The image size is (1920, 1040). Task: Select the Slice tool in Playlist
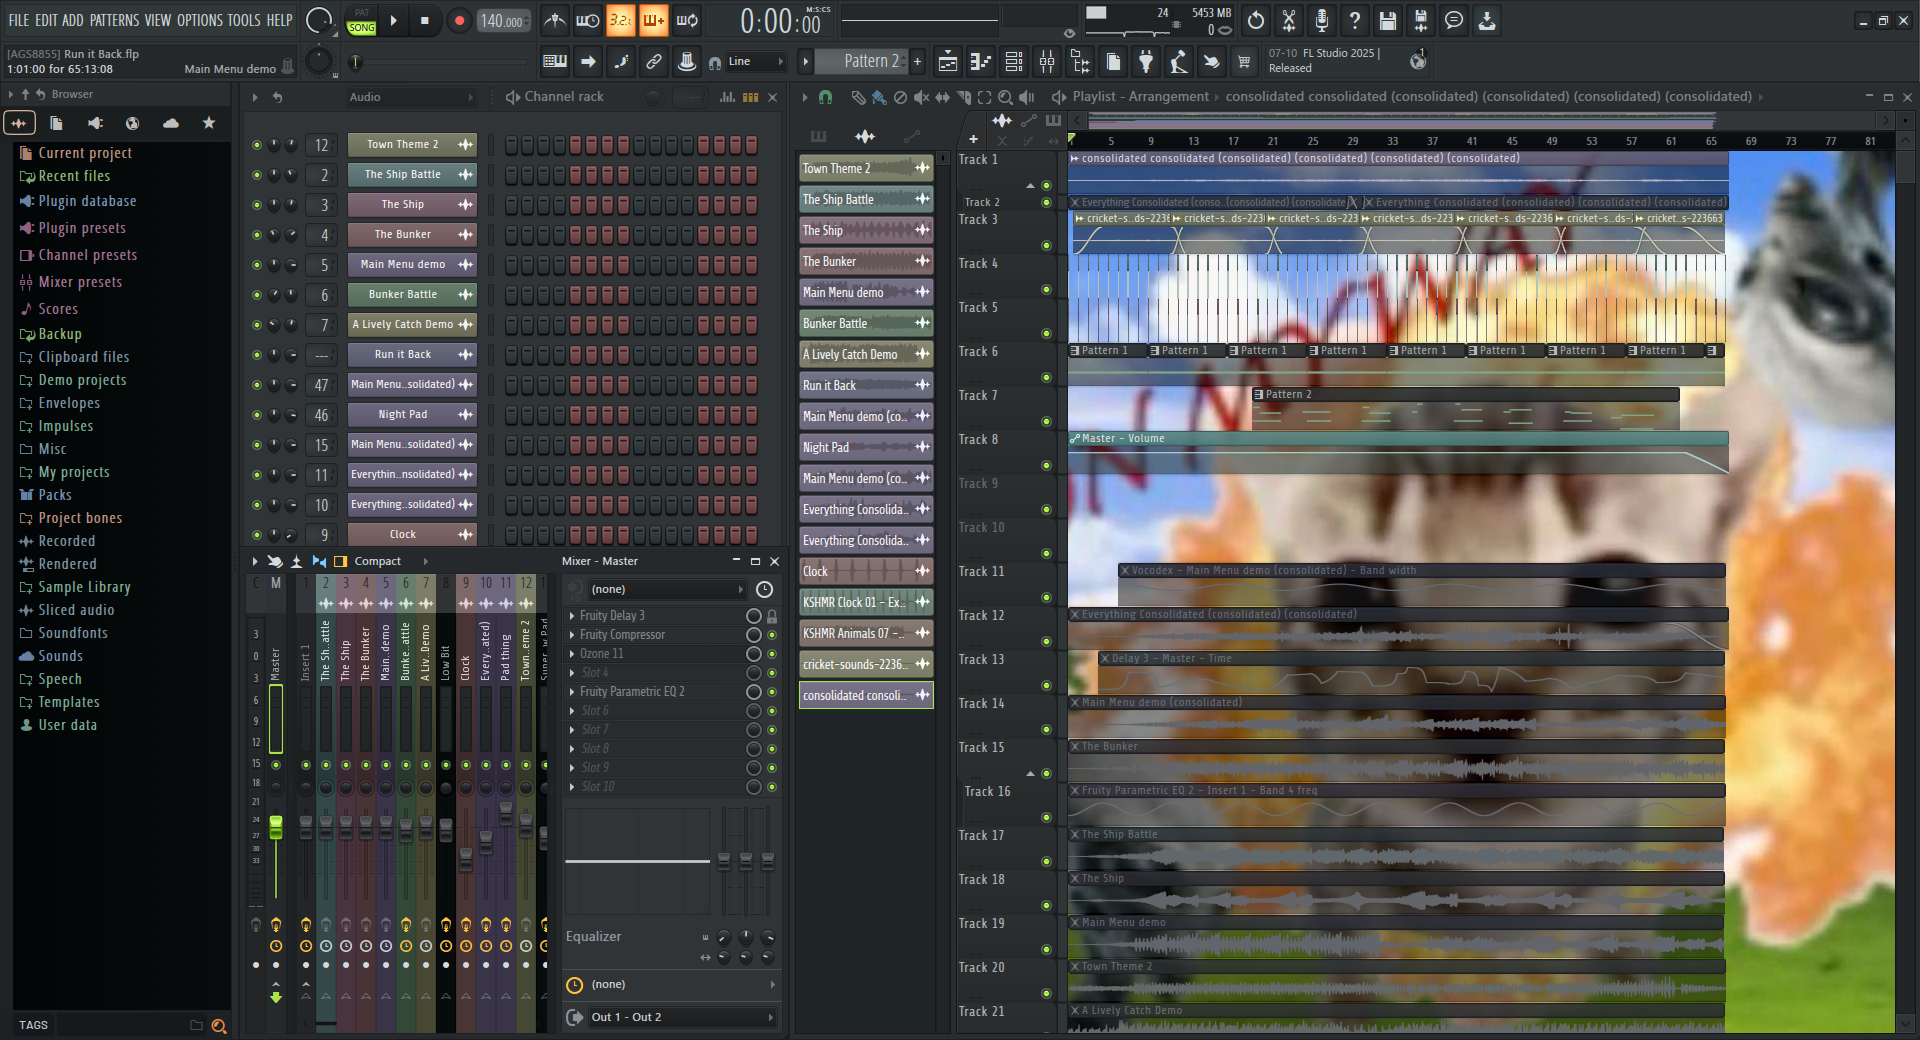(x=964, y=97)
